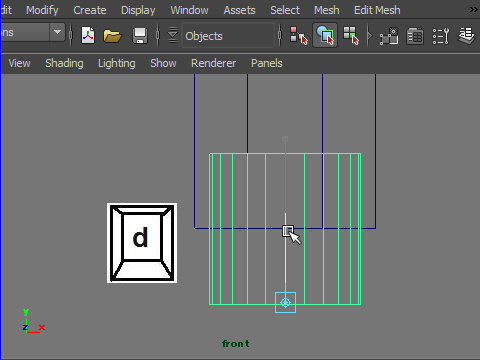
Task: Click the cyan pivot point box
Action: [x=285, y=302]
